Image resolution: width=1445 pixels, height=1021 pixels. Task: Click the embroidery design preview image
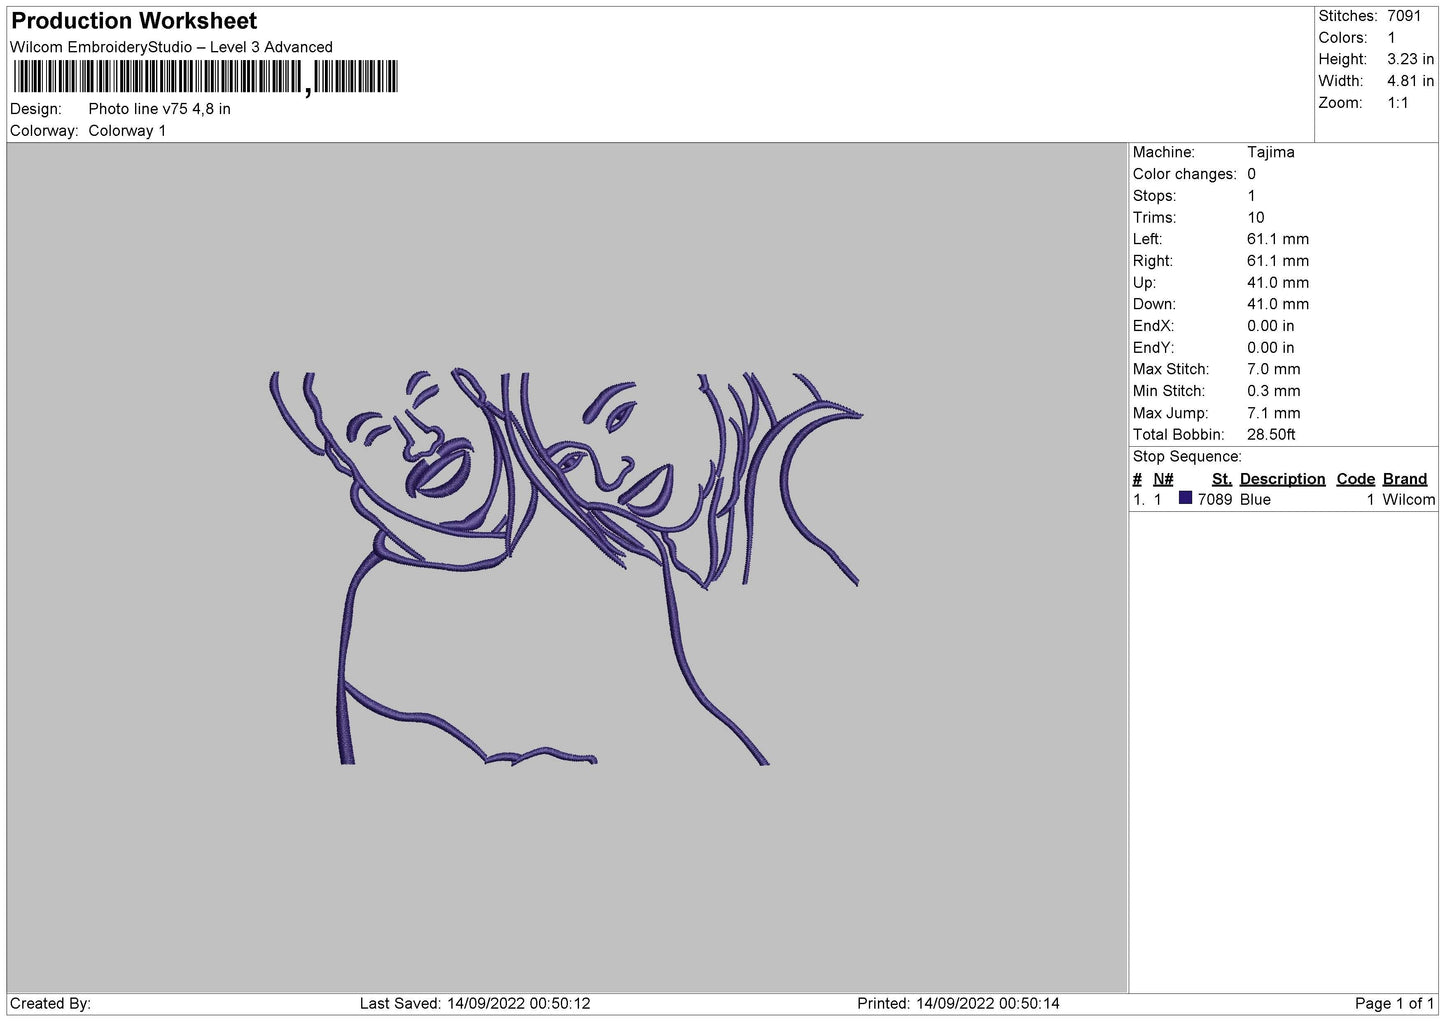tap(566, 568)
